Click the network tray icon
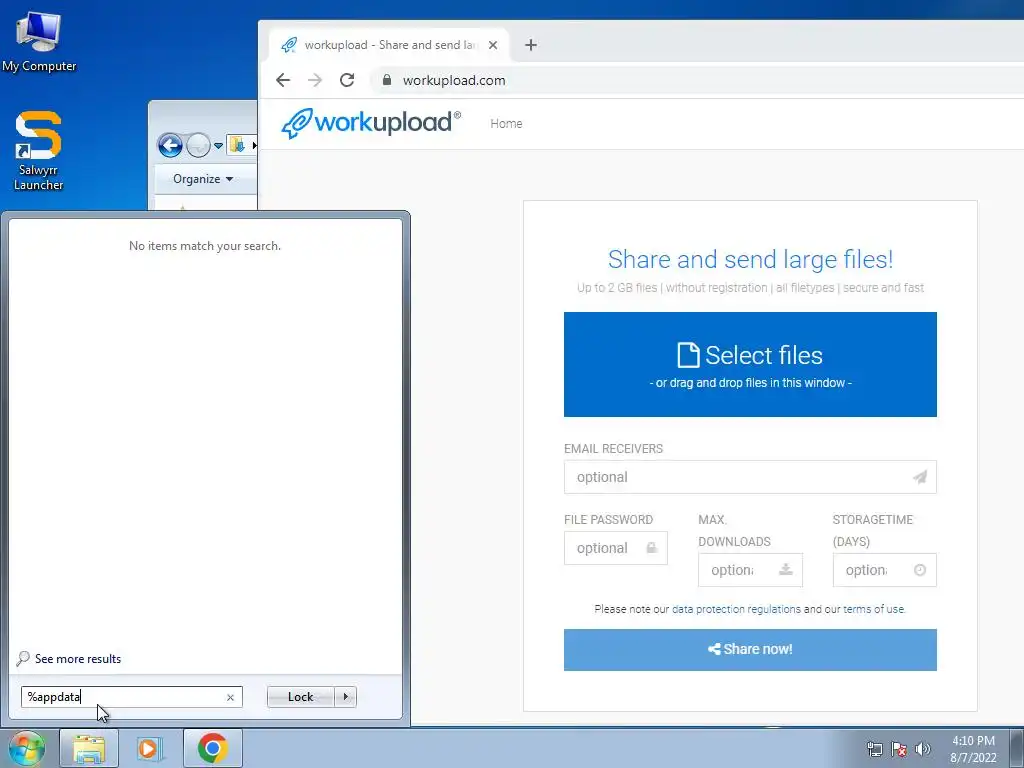1024x768 pixels. point(874,749)
